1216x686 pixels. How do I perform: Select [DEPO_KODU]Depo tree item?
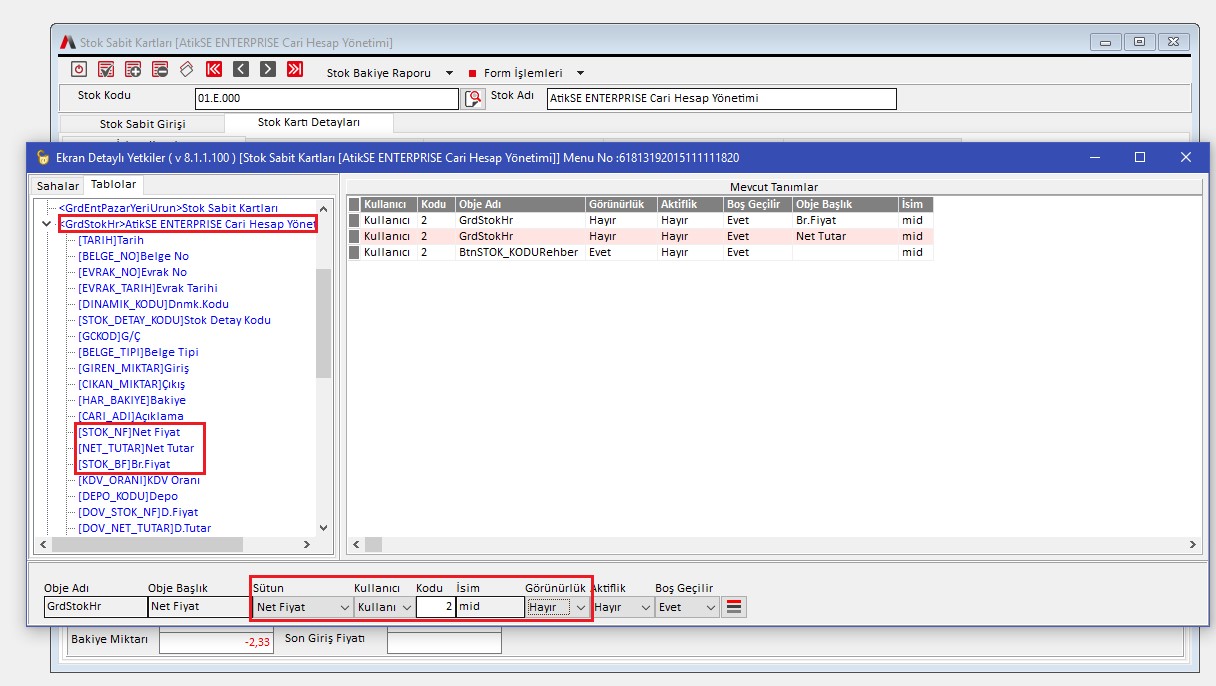click(128, 496)
